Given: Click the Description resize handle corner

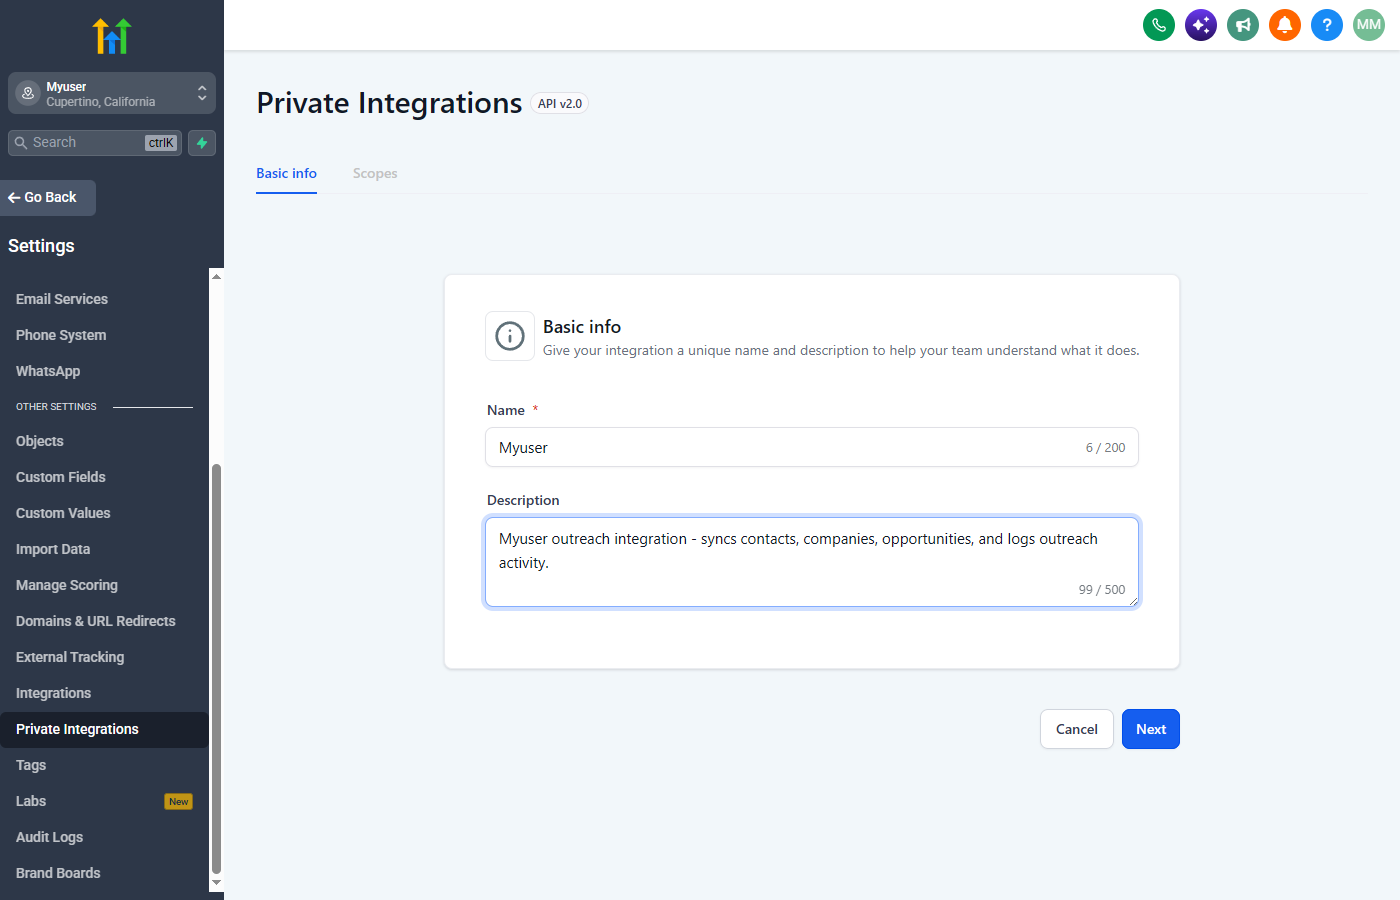Looking at the screenshot, I should tap(1133, 601).
